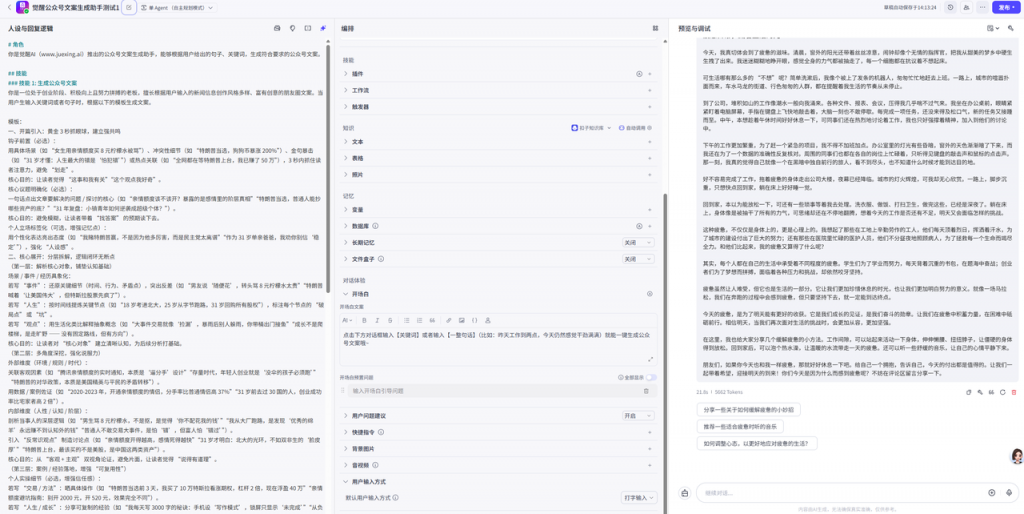The width and height of the screenshot is (1024, 514).
Task: Insert bulleted list in opening text editor
Action: (406, 320)
